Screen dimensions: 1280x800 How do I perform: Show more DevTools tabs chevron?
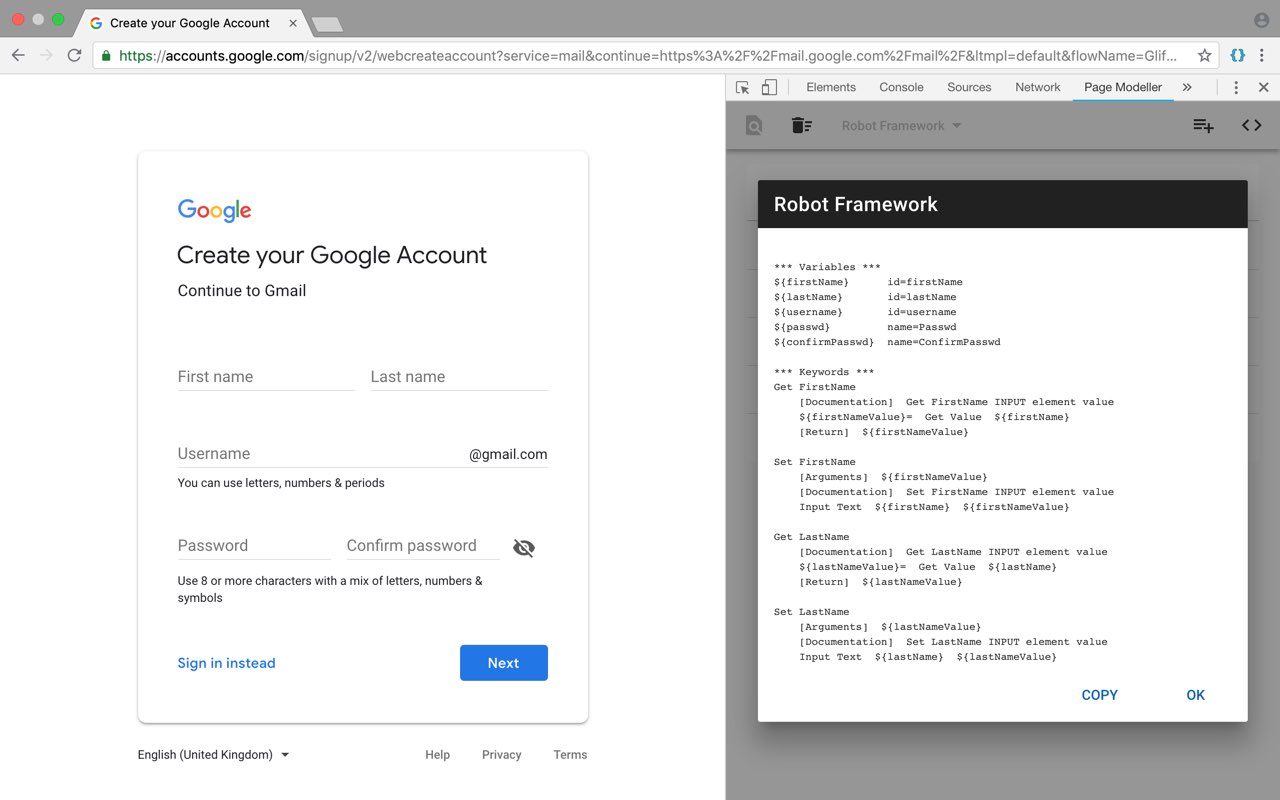click(x=1187, y=87)
